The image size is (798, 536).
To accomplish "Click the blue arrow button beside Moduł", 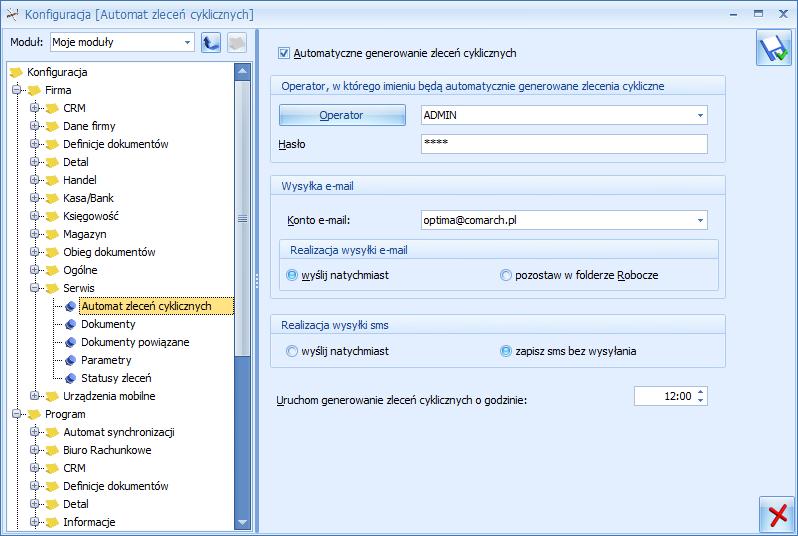I will point(211,42).
